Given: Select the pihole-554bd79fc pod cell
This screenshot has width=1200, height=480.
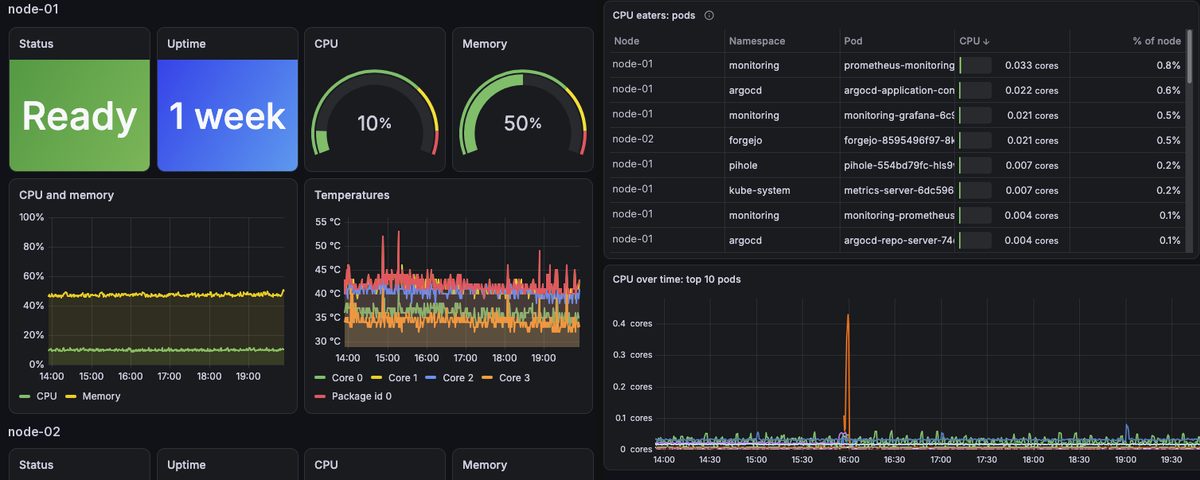Looking at the screenshot, I should click(x=898, y=165).
